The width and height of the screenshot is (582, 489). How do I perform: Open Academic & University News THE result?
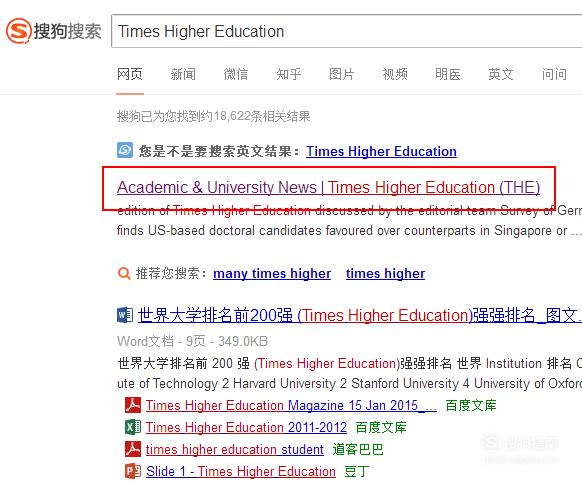[x=328, y=187]
